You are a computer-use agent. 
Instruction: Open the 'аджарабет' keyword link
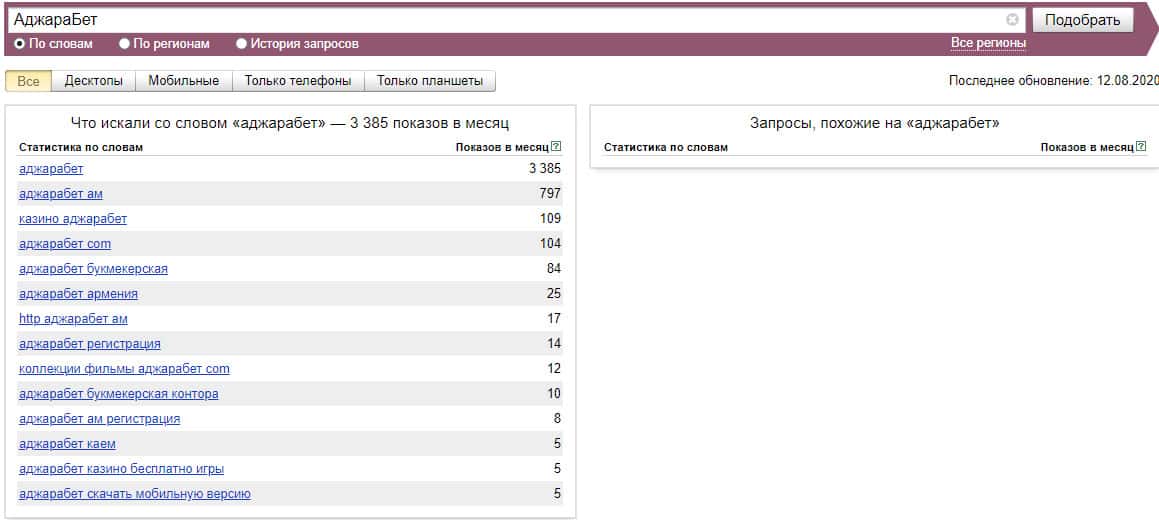tap(51, 168)
